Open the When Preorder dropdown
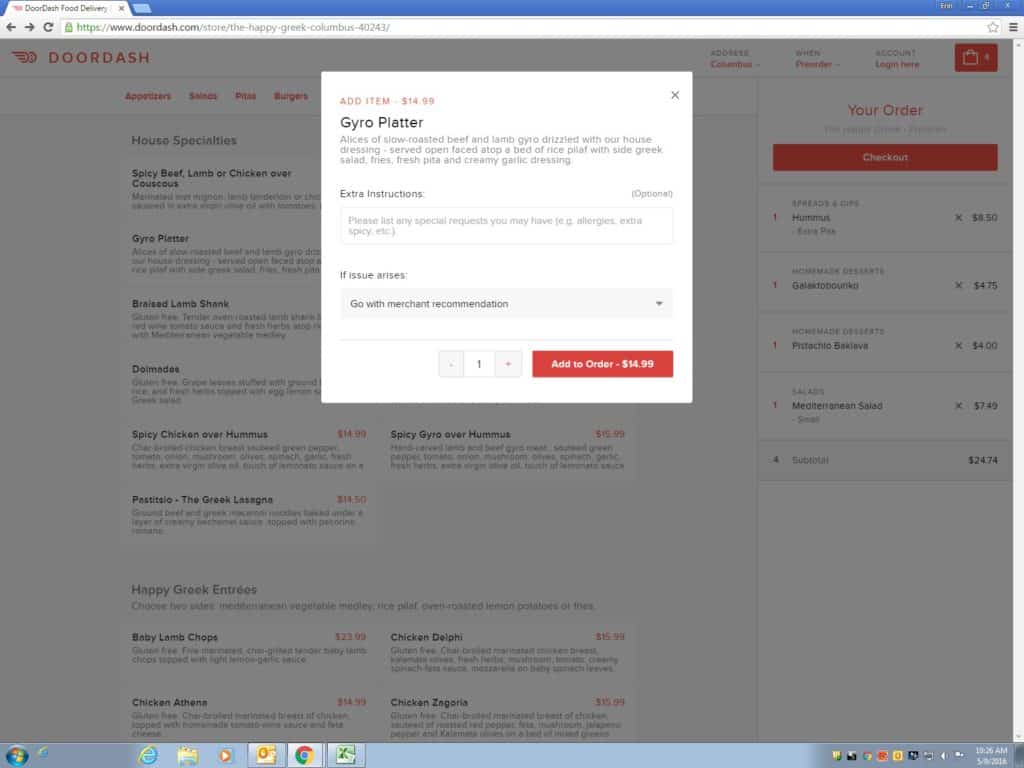This screenshot has width=1024, height=768. [816, 59]
